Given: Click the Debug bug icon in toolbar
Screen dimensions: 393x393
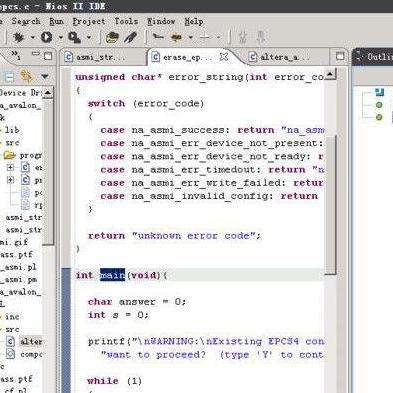Looking at the screenshot, I should 19,37.
